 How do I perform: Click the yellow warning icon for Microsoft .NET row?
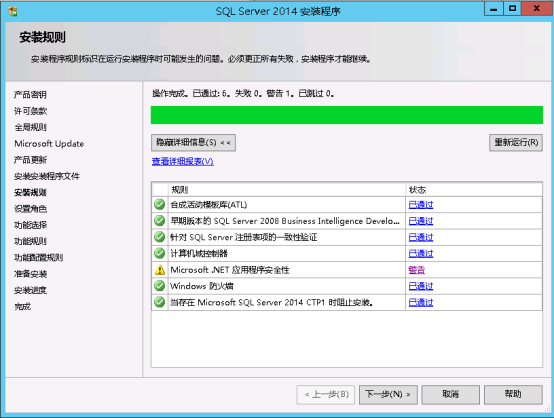click(x=160, y=270)
